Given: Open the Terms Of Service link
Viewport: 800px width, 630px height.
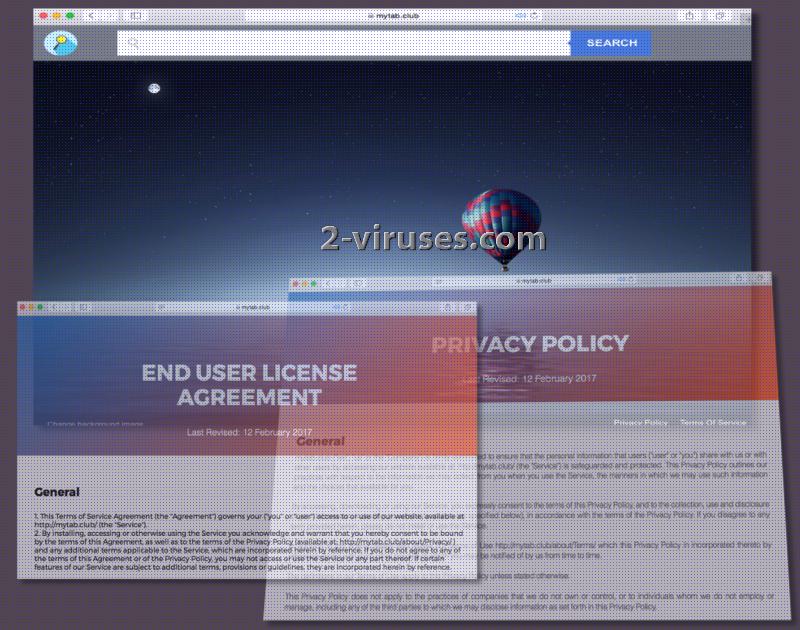Looking at the screenshot, I should (713, 424).
